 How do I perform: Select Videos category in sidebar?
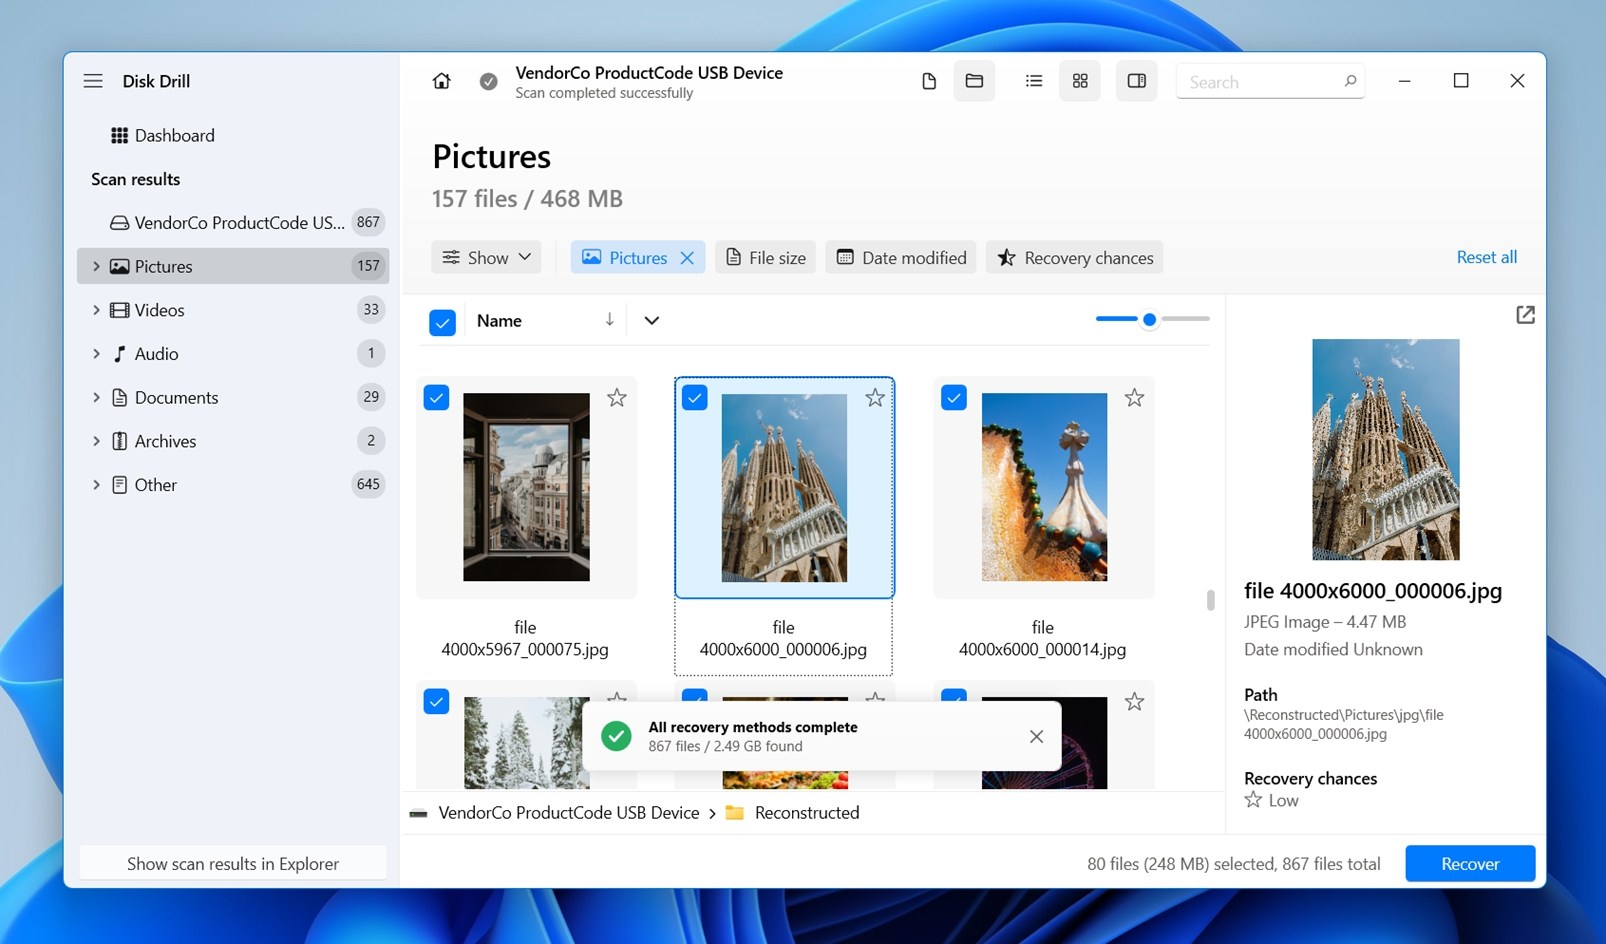click(233, 310)
